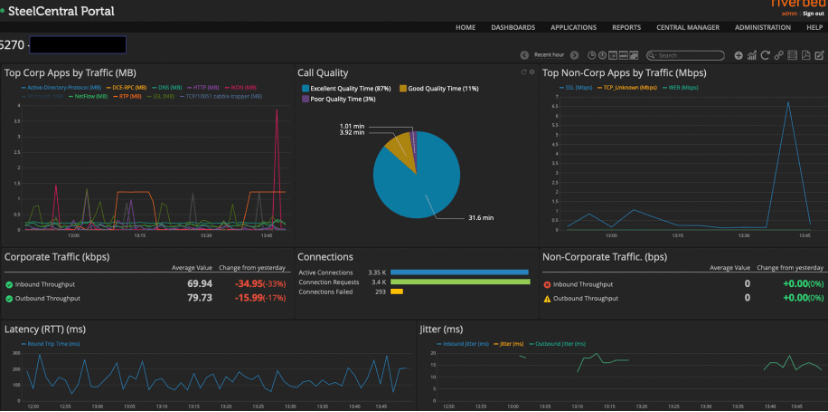Click the -15.99(-17%) change value
Image resolution: width=828 pixels, height=412 pixels.
point(260,298)
